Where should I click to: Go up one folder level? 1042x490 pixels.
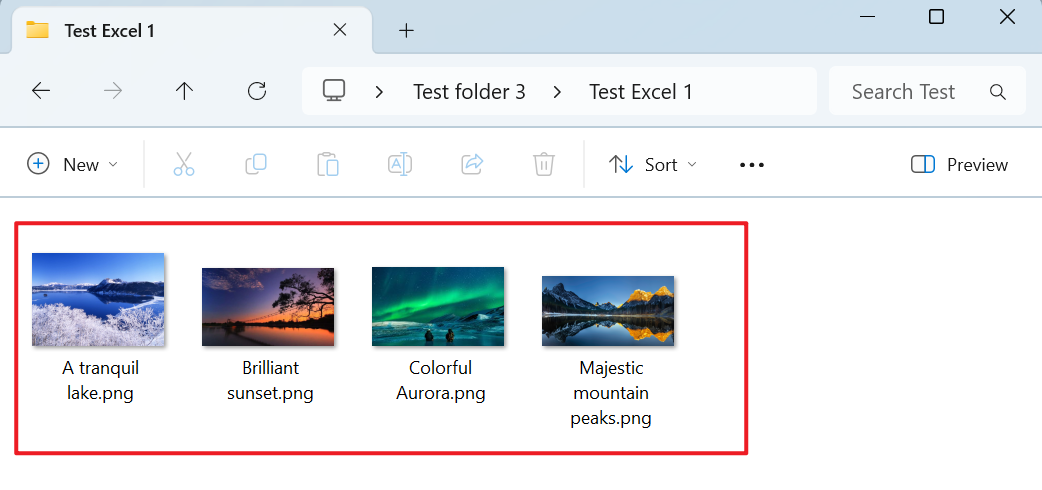(184, 92)
